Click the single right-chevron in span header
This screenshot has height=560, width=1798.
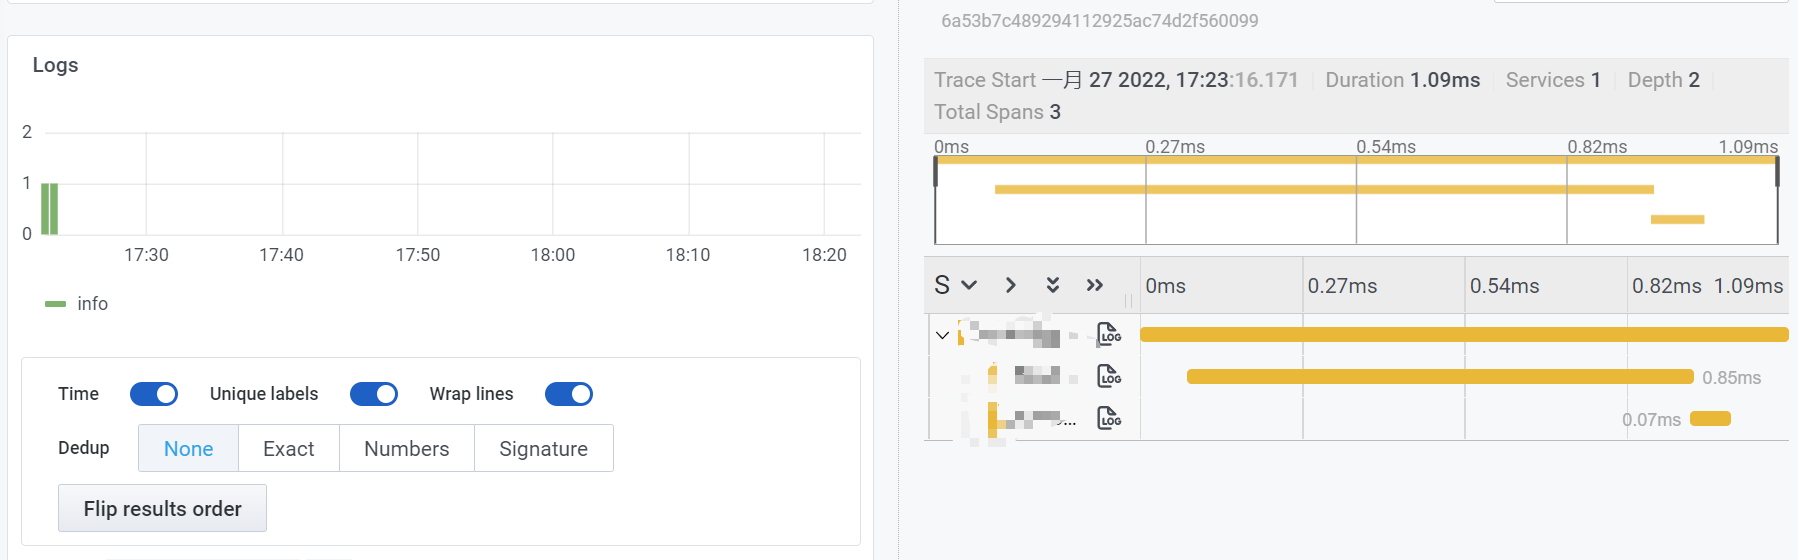point(1010,285)
